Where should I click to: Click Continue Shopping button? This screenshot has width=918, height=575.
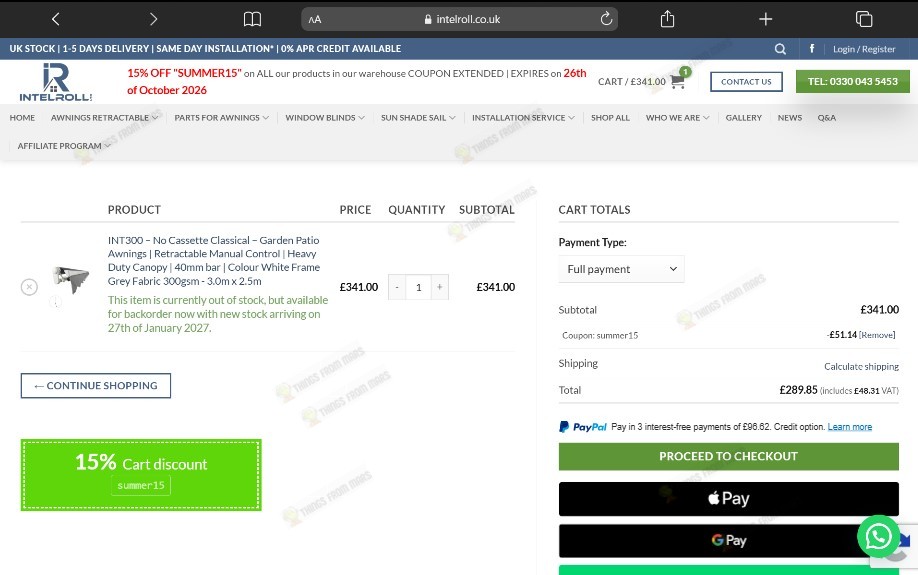tap(96, 385)
